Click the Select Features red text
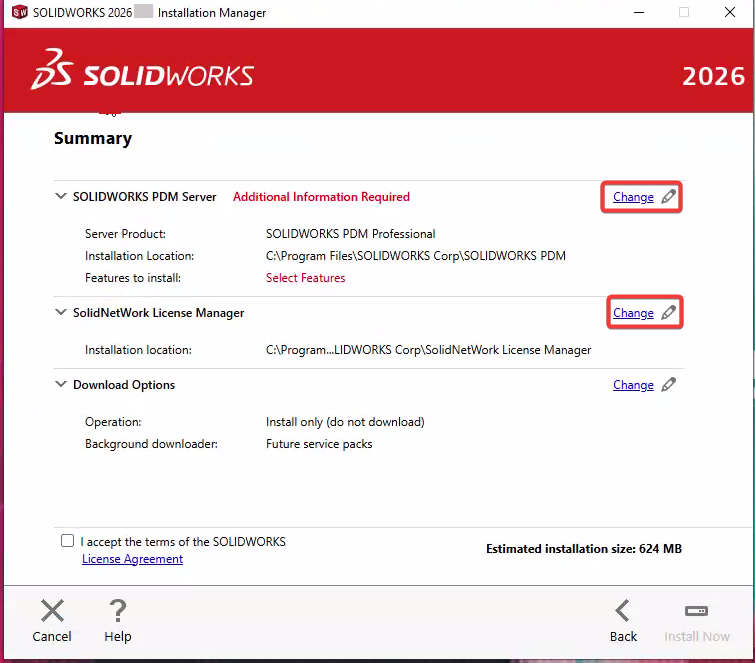The height and width of the screenshot is (663, 755). 305,278
